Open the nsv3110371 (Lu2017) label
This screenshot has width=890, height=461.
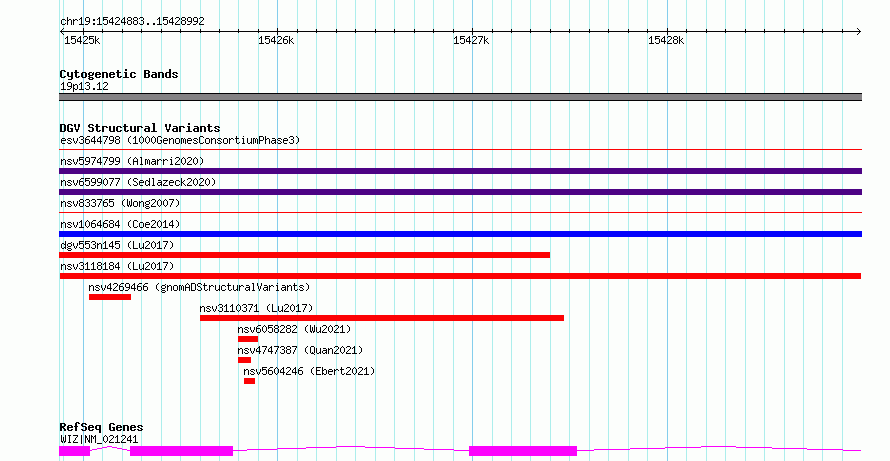coord(256,308)
